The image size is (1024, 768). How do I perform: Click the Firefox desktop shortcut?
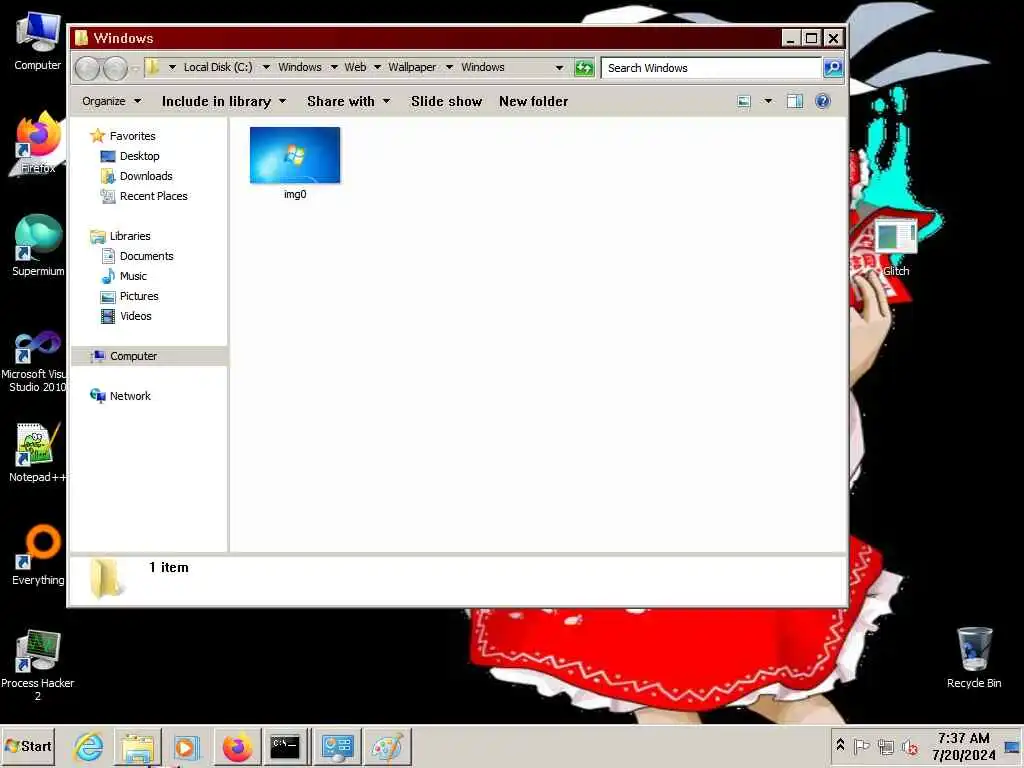[x=38, y=142]
